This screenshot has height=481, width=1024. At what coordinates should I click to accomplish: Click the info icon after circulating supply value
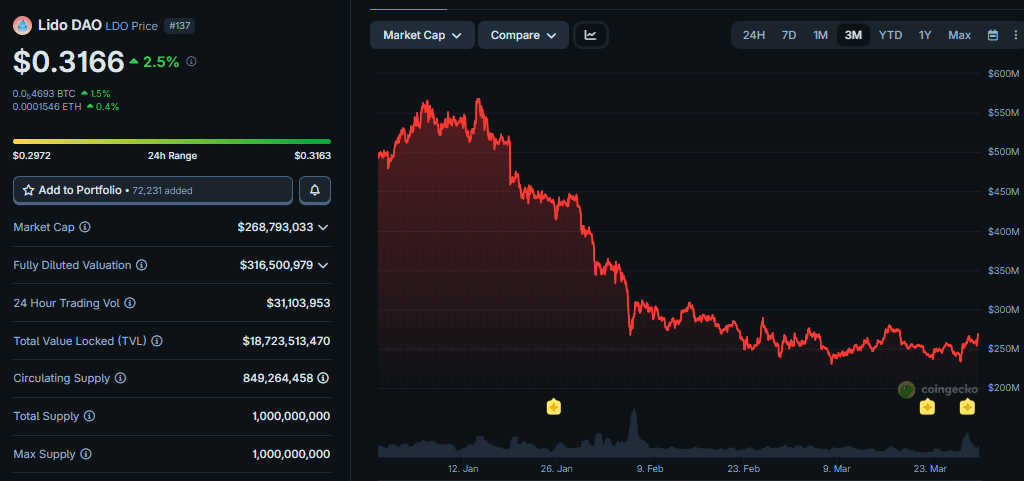(x=323, y=379)
